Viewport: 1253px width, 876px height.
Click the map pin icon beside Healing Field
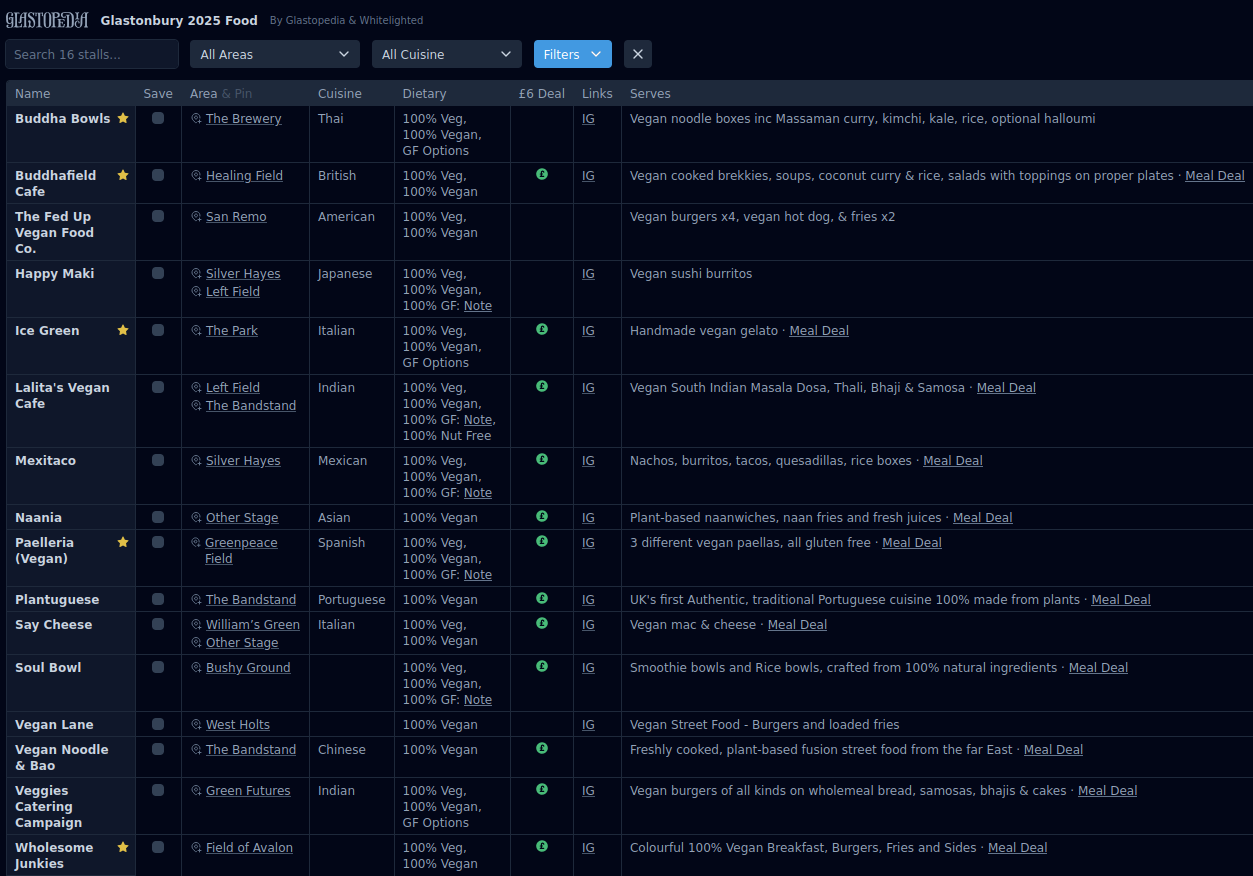[x=196, y=176]
